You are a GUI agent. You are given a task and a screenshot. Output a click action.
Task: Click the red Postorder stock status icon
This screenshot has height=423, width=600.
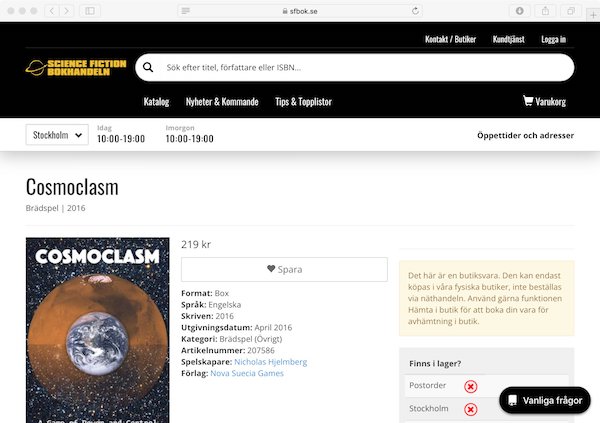[471, 386]
